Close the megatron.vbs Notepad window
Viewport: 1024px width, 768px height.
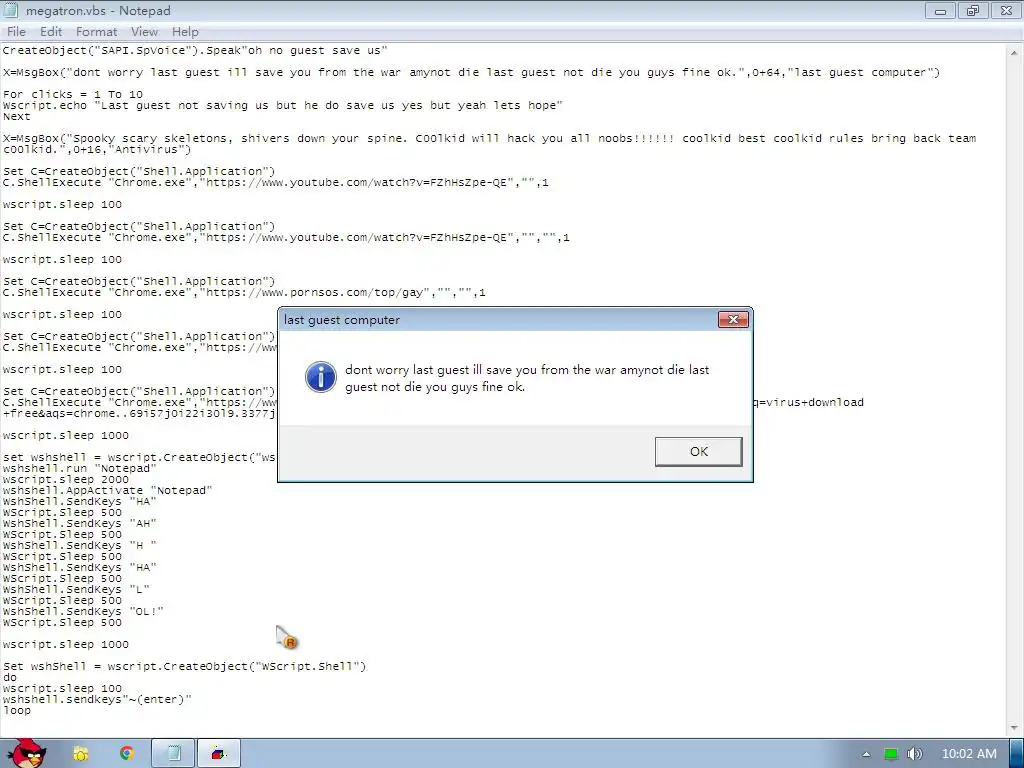click(x=1006, y=10)
